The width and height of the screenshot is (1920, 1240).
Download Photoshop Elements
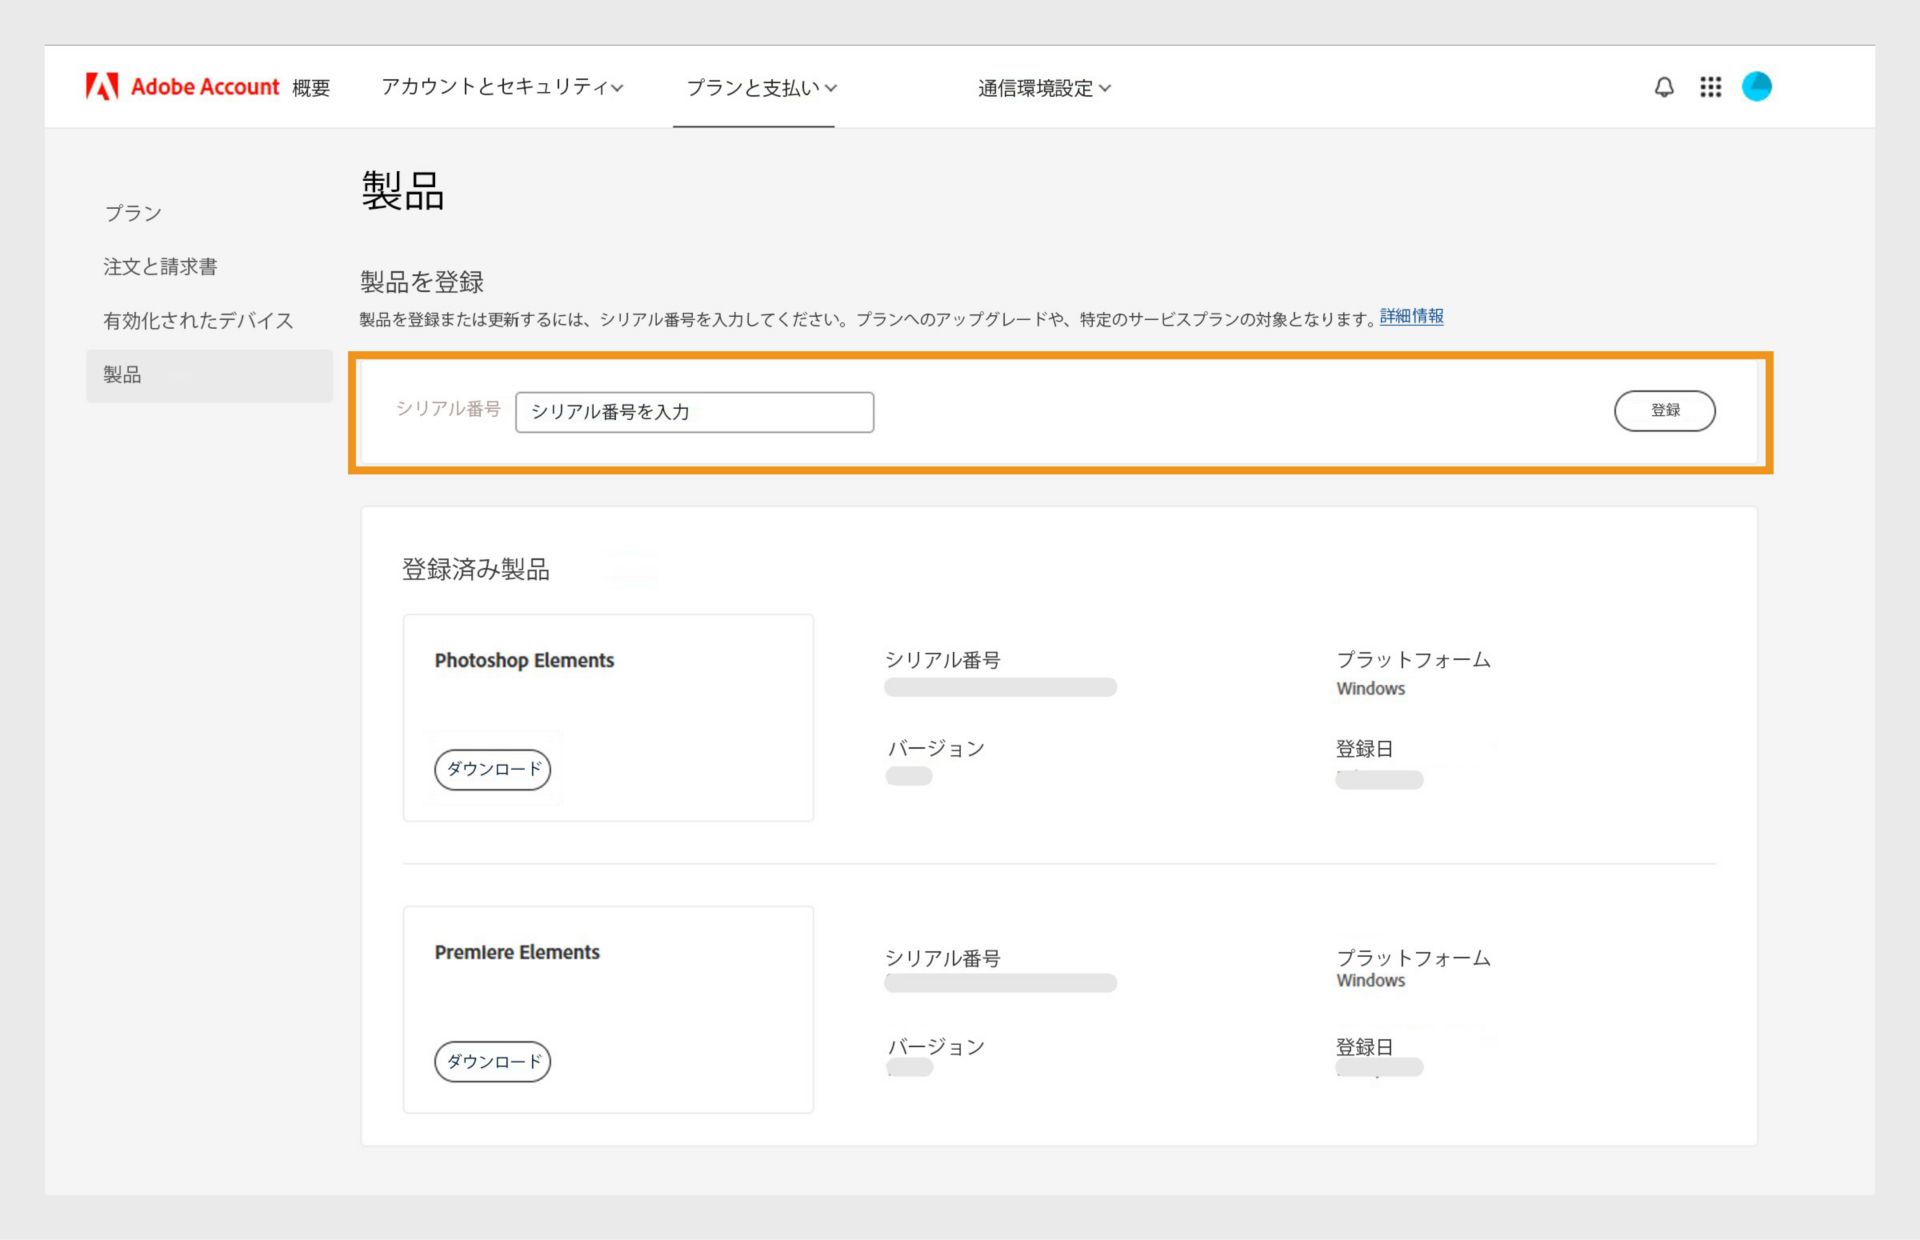coord(493,769)
